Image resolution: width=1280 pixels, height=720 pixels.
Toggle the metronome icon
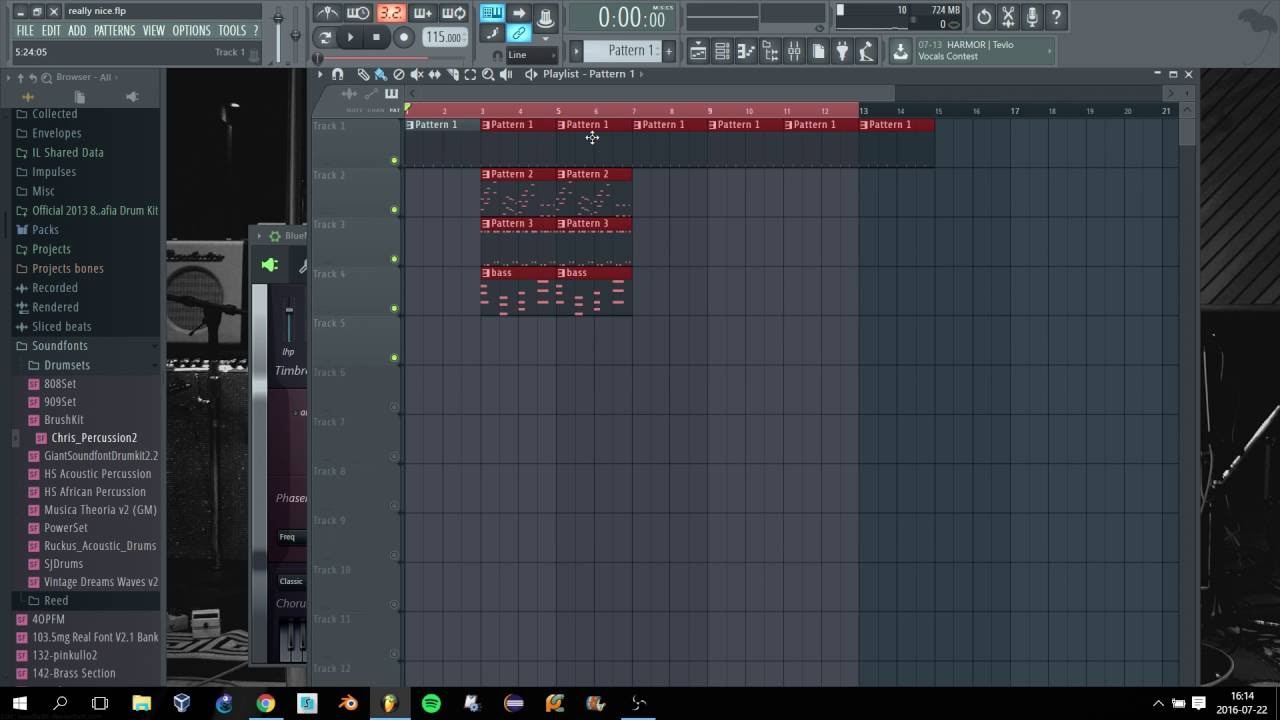[x=327, y=14]
